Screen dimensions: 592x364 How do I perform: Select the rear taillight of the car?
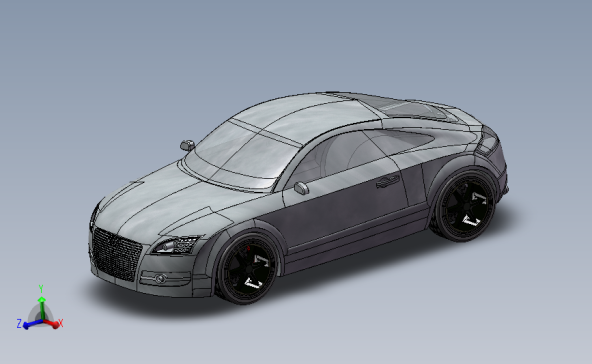pos(489,141)
